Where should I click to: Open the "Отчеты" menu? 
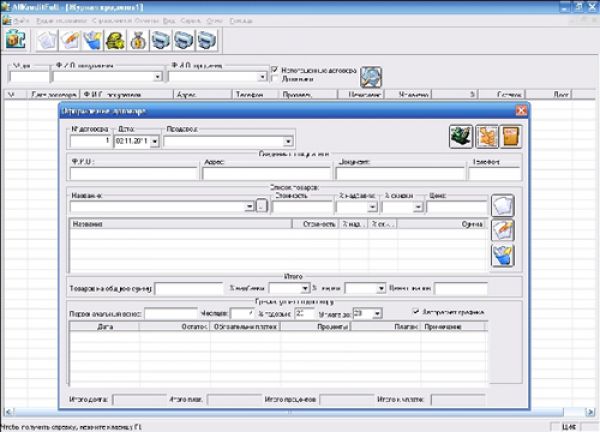coord(146,20)
